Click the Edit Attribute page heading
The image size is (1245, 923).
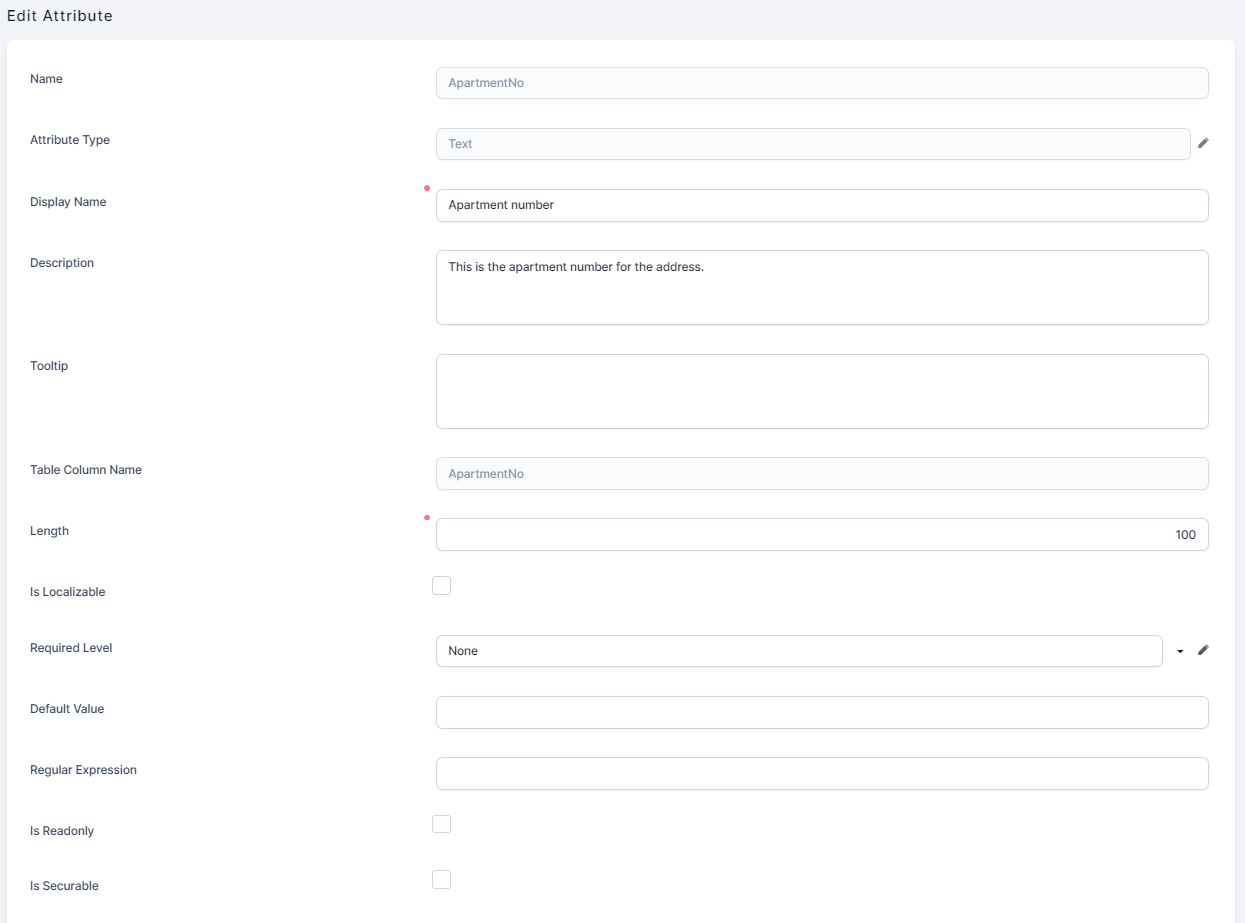pyautogui.click(x=60, y=16)
